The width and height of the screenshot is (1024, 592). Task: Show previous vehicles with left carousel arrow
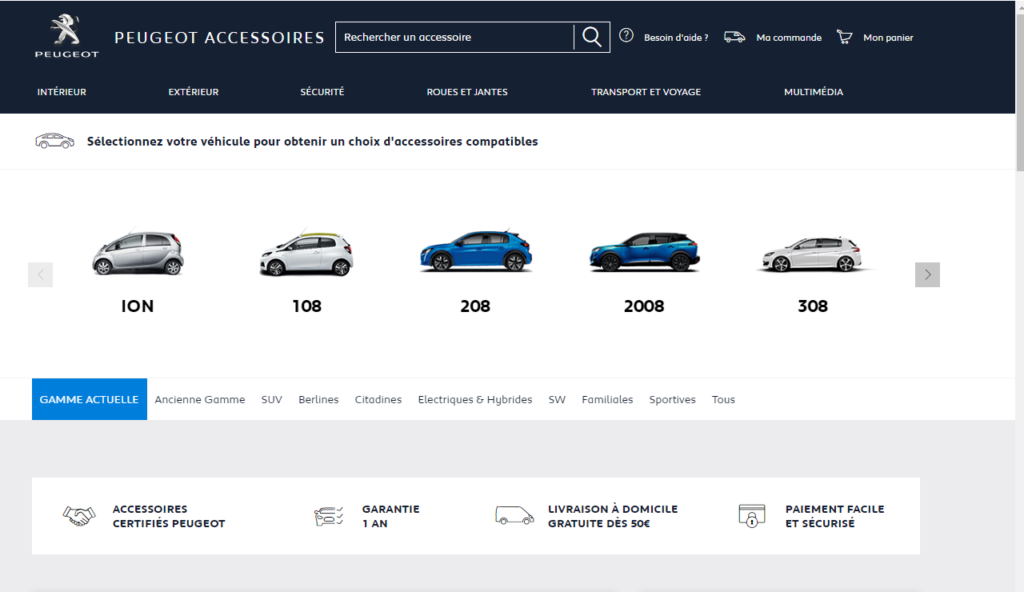[x=40, y=274]
